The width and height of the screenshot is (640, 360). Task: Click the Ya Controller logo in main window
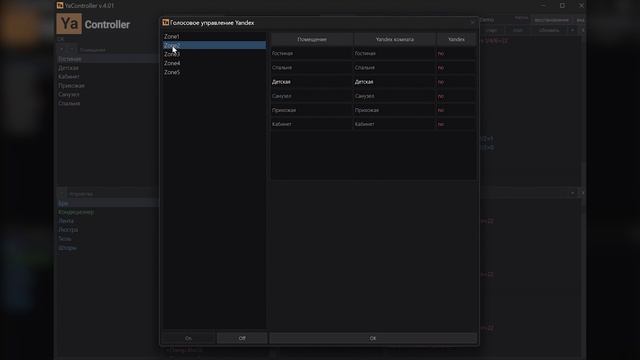[93, 24]
